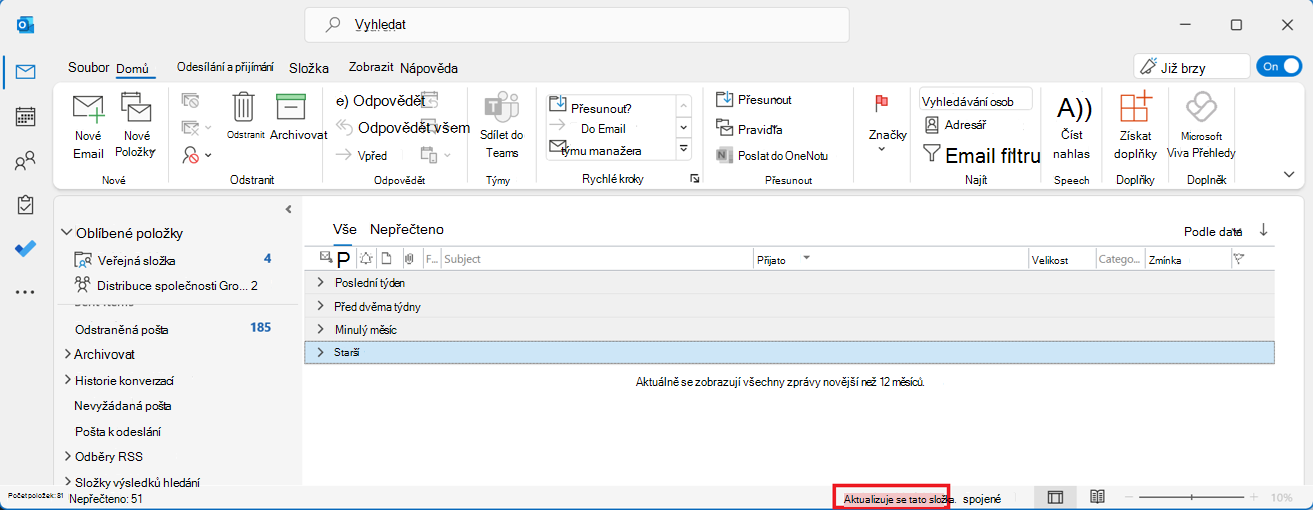
Task: Open the Přesunout move menu
Action: (754, 99)
